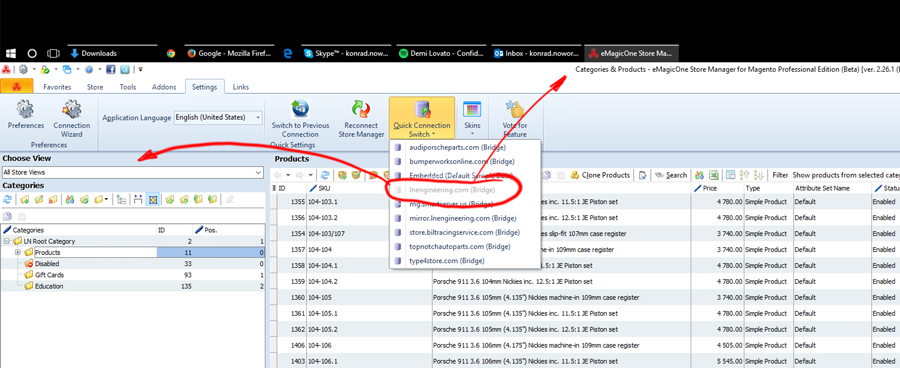Switch to the Skype taskbar window
Viewport: 900px width, 368px height.
(346, 53)
